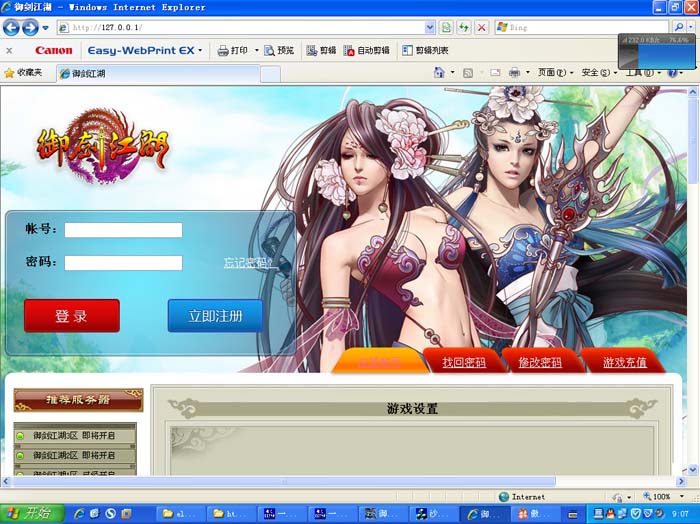Switch to the 找回密码 tab
Image resolution: width=700 pixels, height=524 pixels.
[464, 362]
